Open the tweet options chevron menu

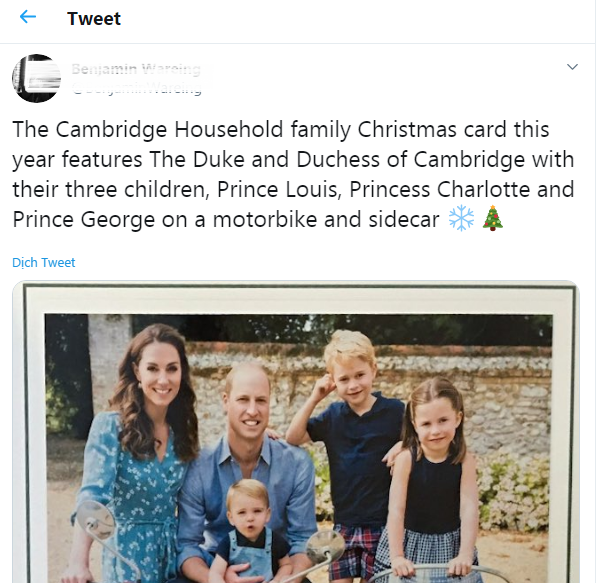coord(572,67)
